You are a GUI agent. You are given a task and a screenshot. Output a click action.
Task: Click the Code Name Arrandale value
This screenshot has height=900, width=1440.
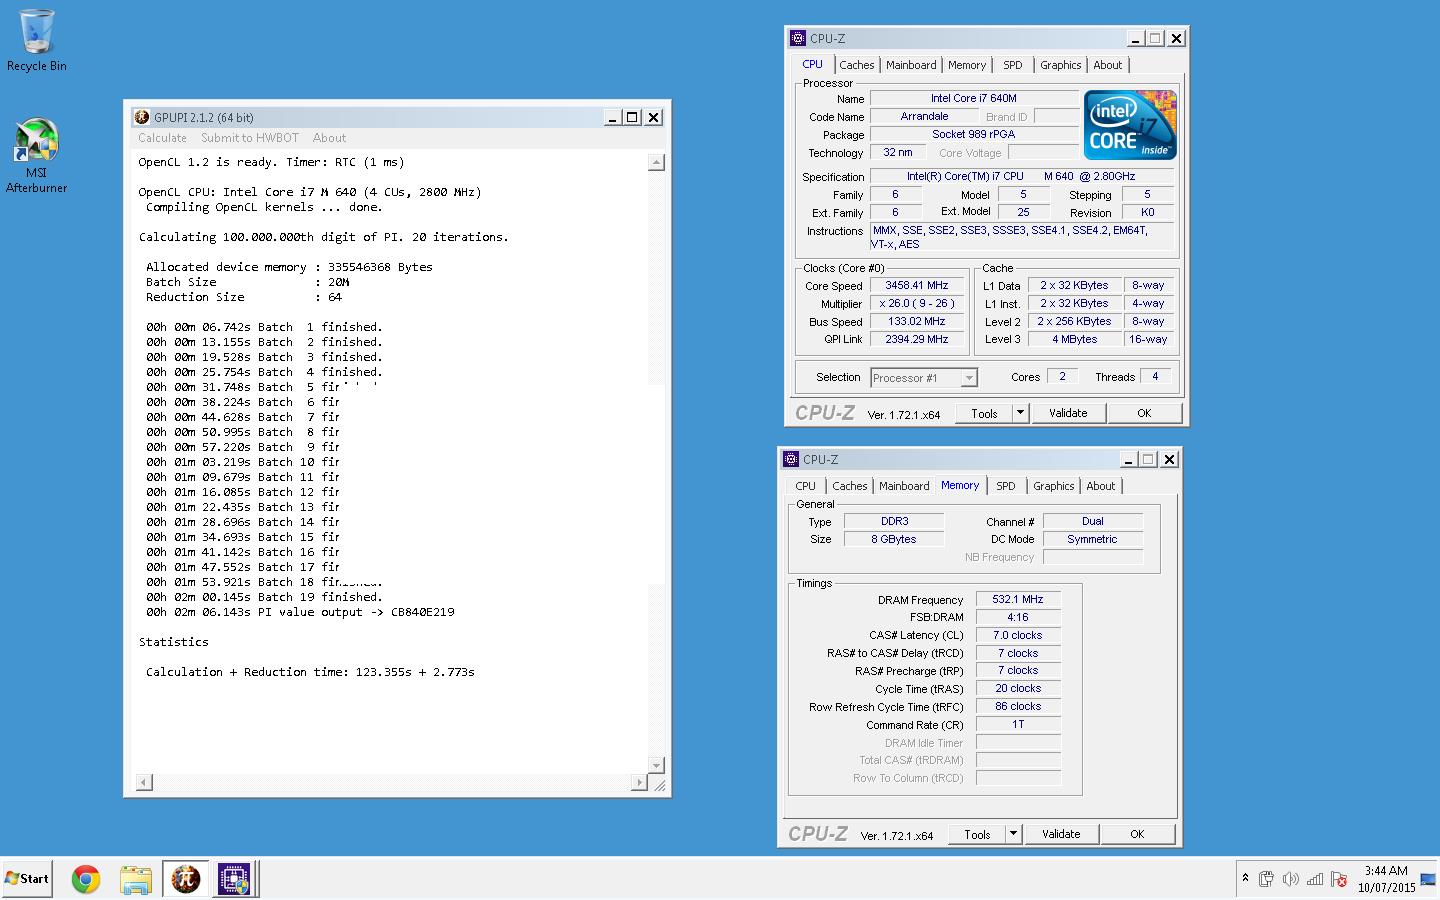tap(924, 116)
